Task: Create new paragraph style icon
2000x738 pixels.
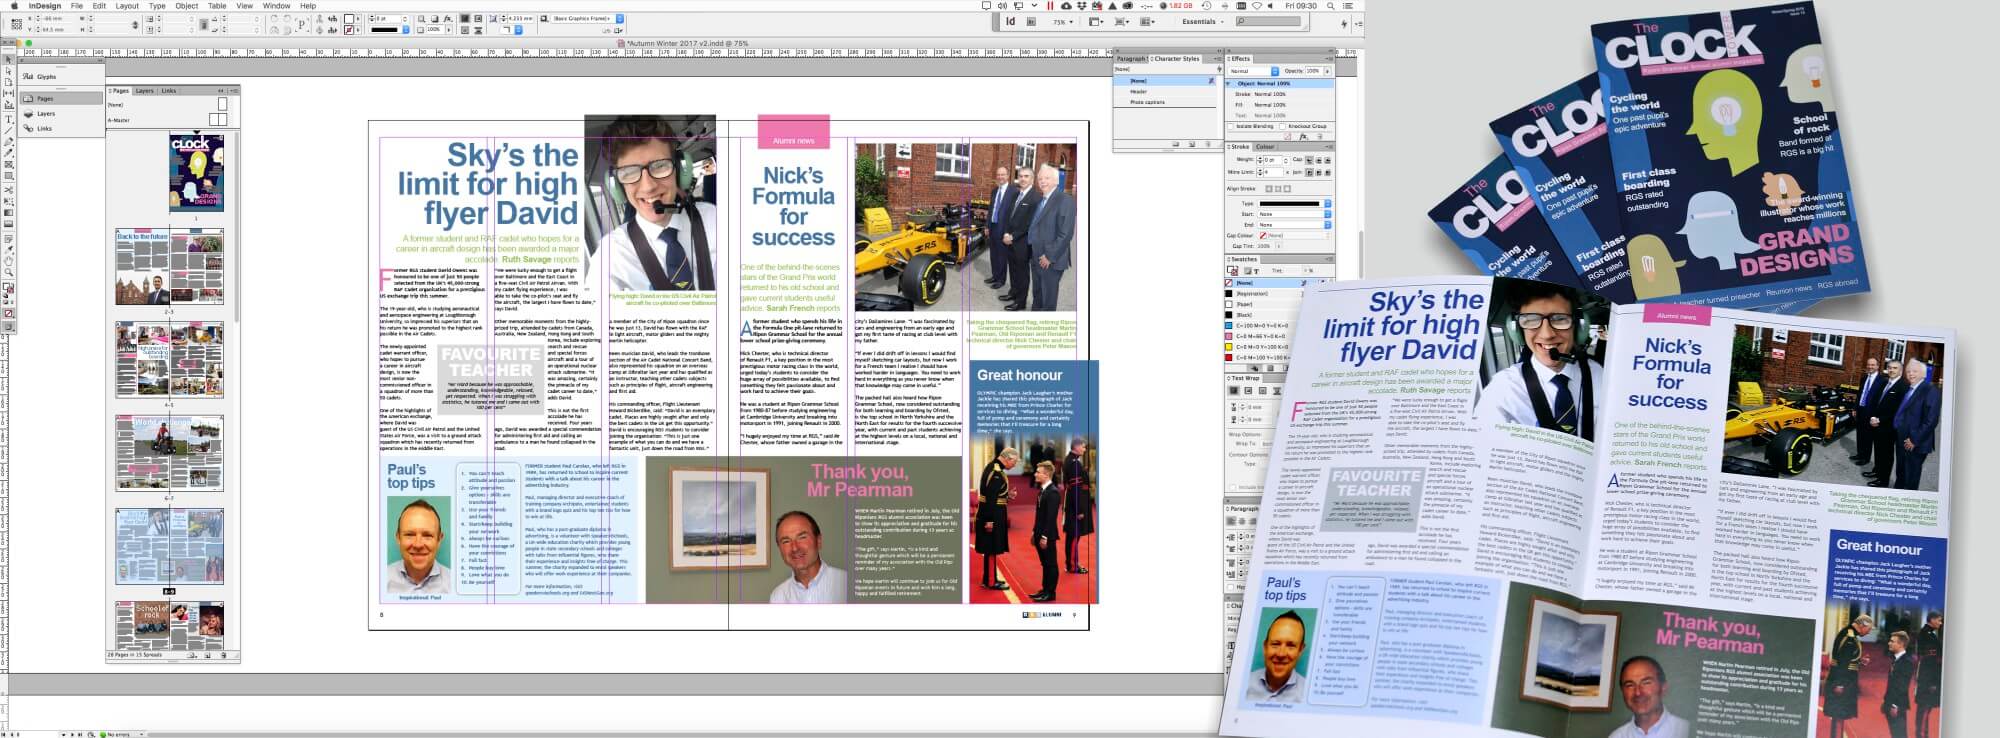Action: (1191, 144)
